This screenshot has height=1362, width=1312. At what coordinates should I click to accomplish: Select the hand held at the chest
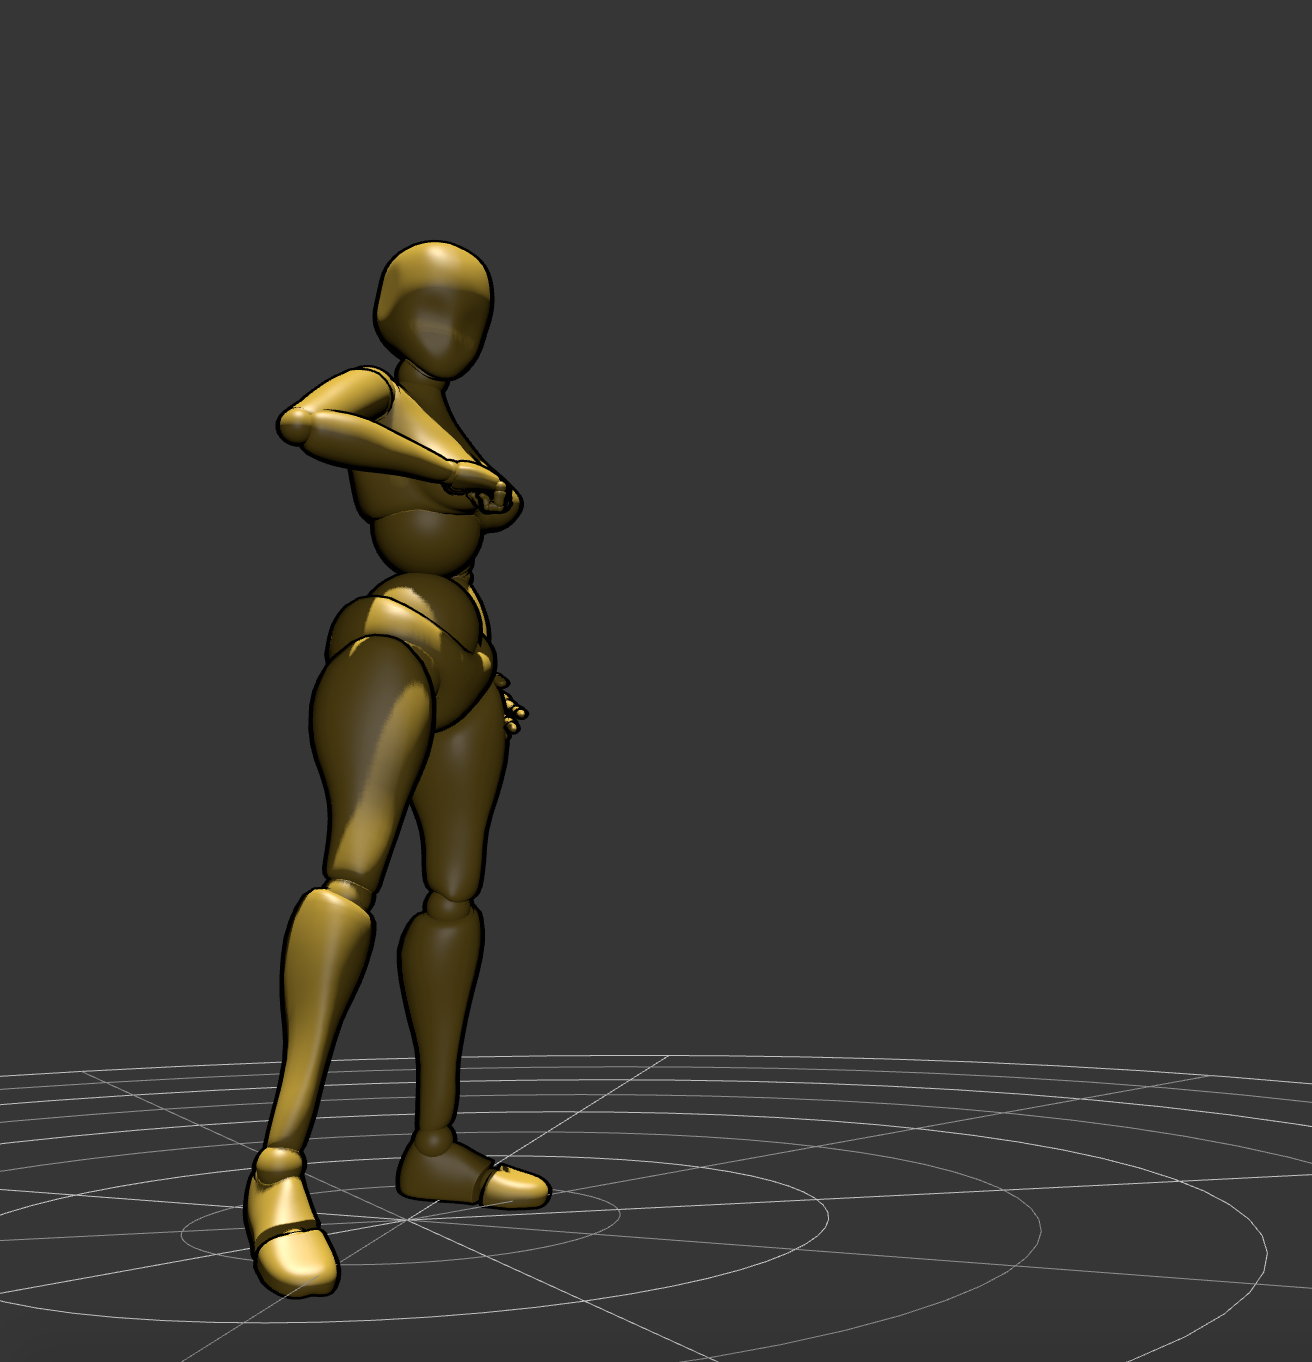coord(484,486)
